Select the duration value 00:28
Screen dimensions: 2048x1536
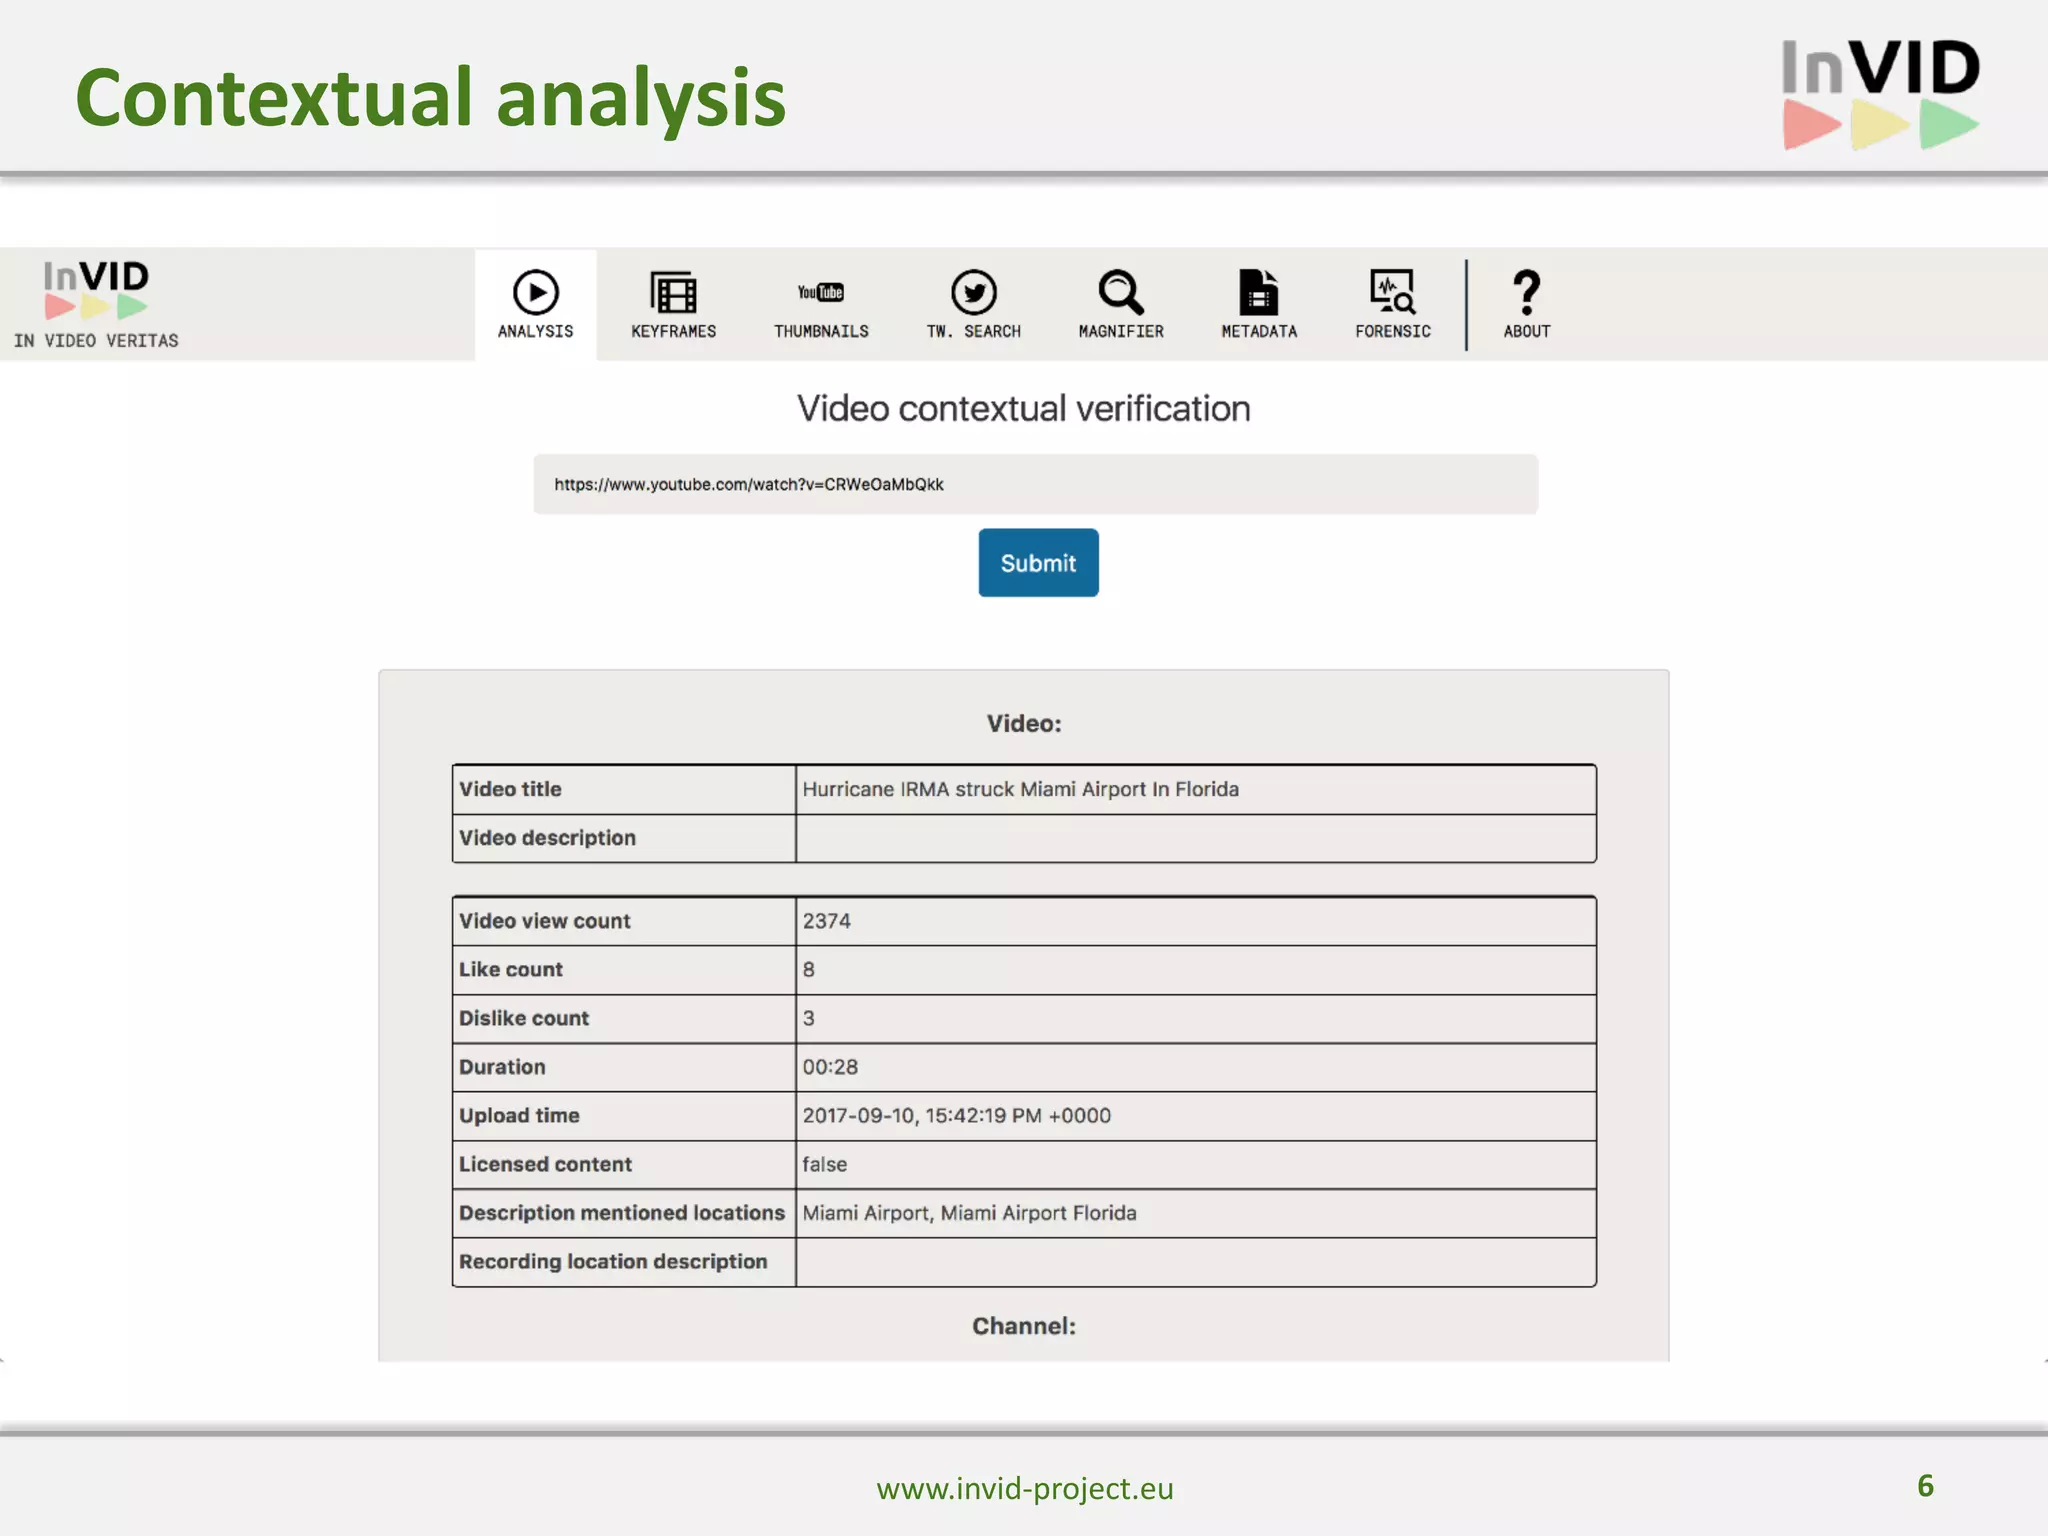pyautogui.click(x=830, y=1067)
